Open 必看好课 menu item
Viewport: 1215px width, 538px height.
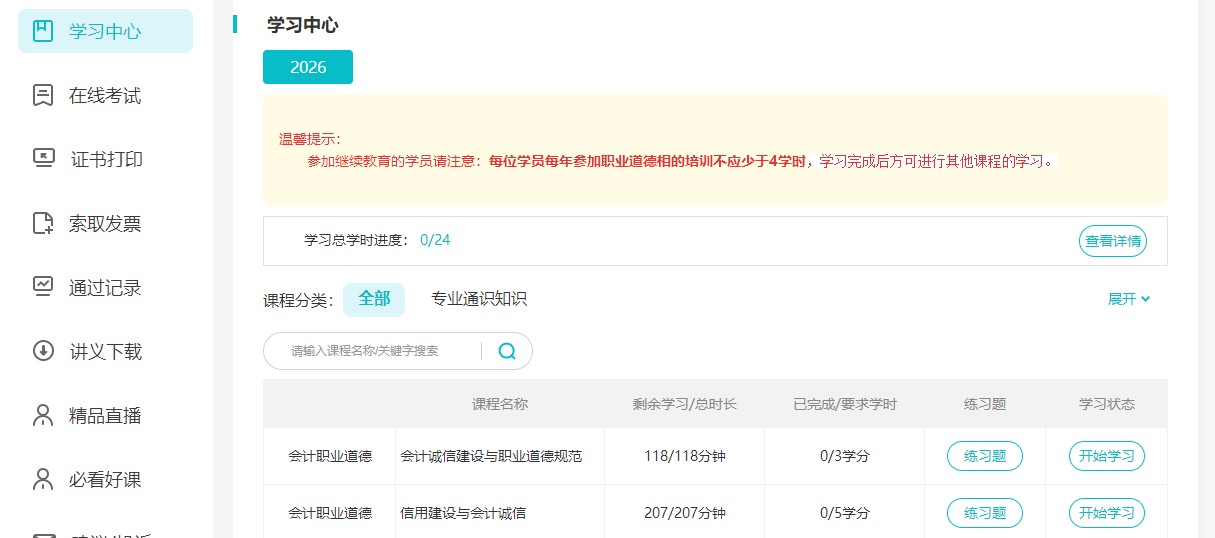pos(105,479)
